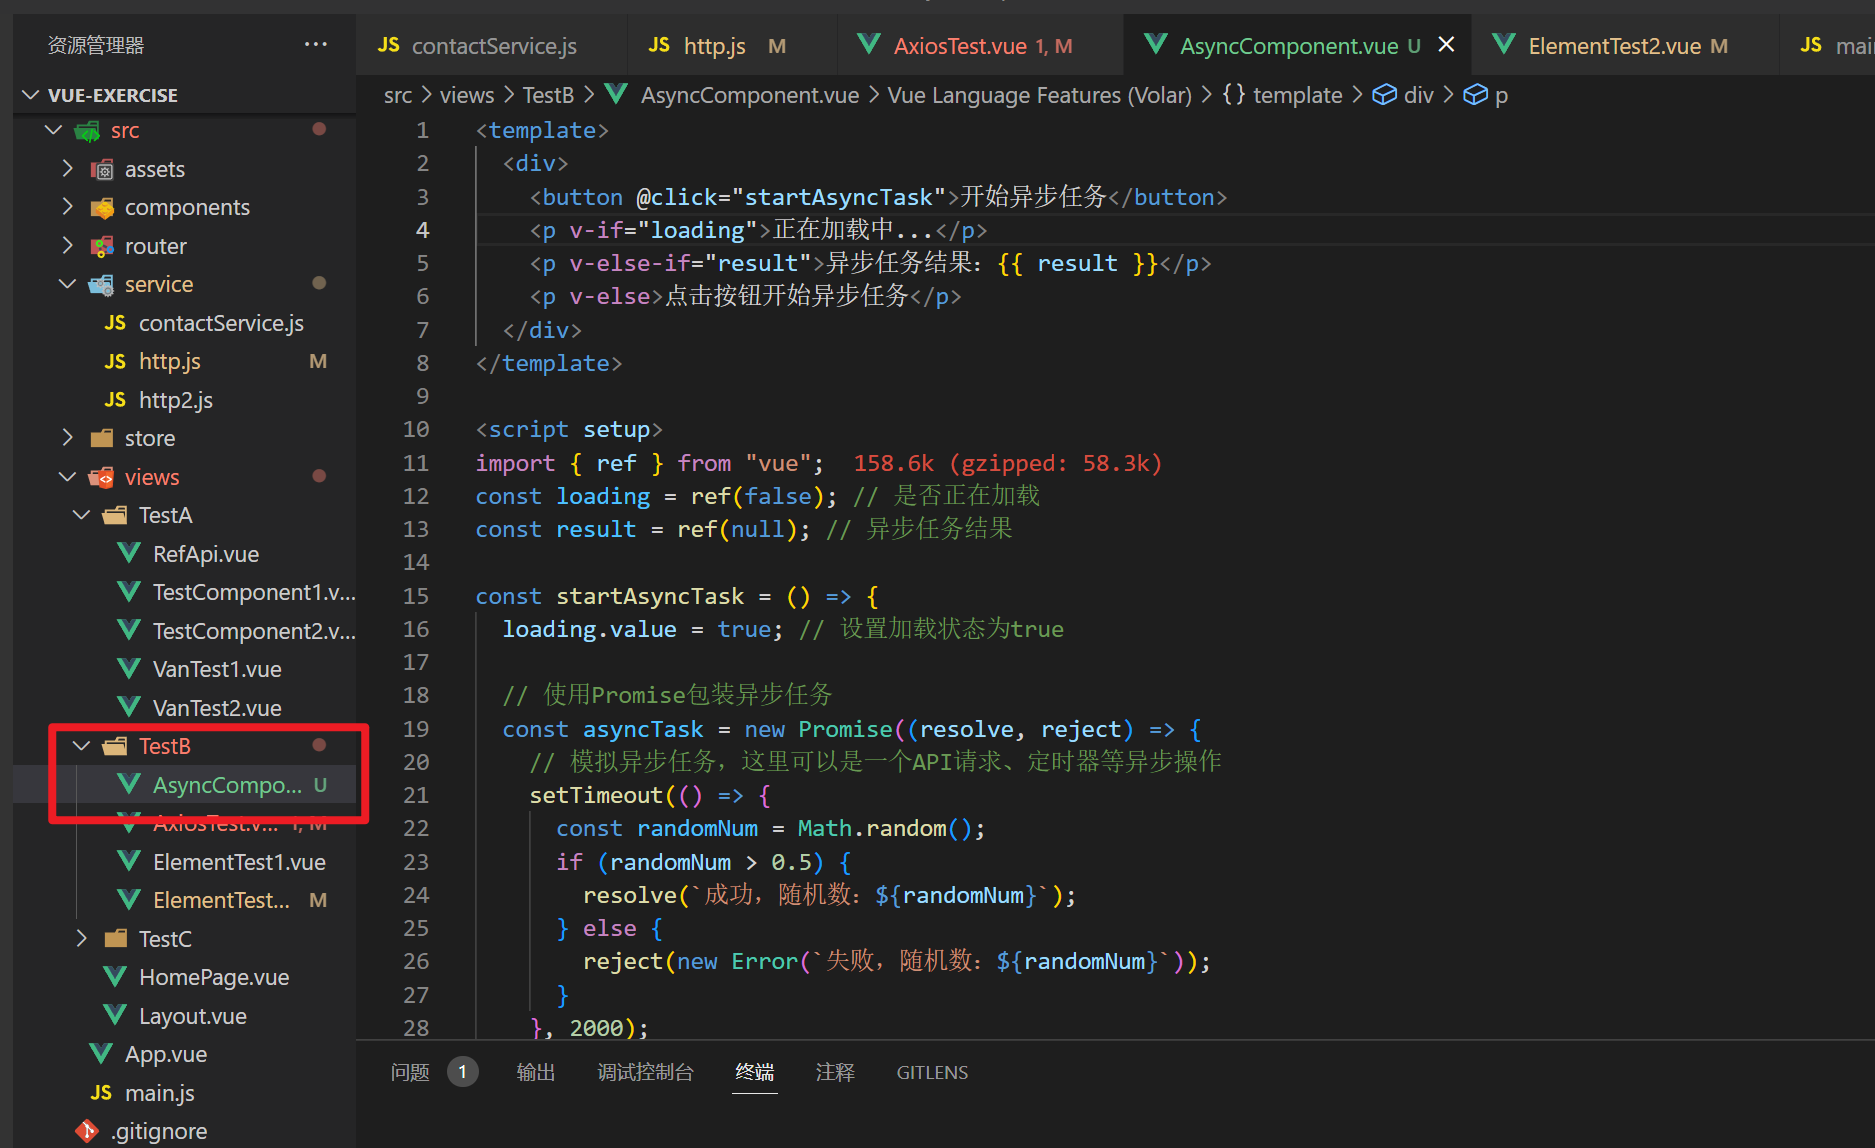
Task: Click Vue icon in breadcrumb before AsyncComponent.vue
Action: 616,94
